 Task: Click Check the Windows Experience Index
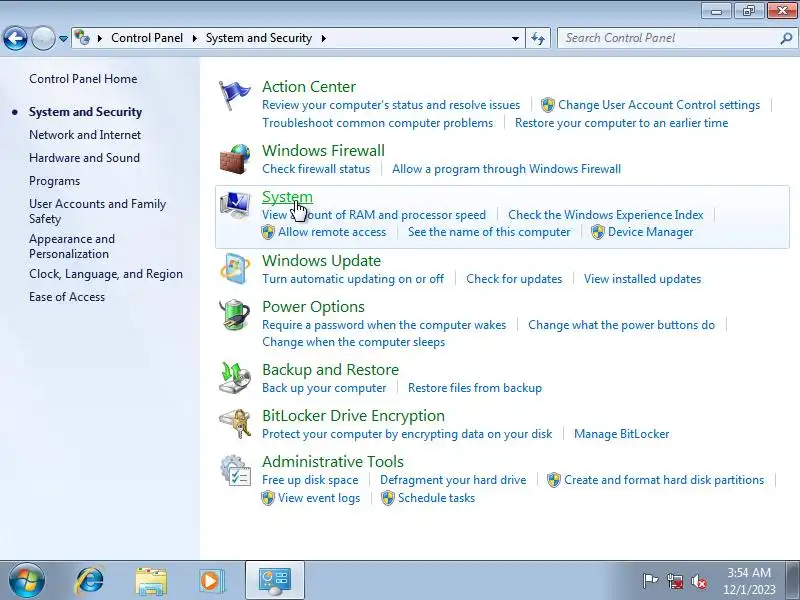[606, 215]
